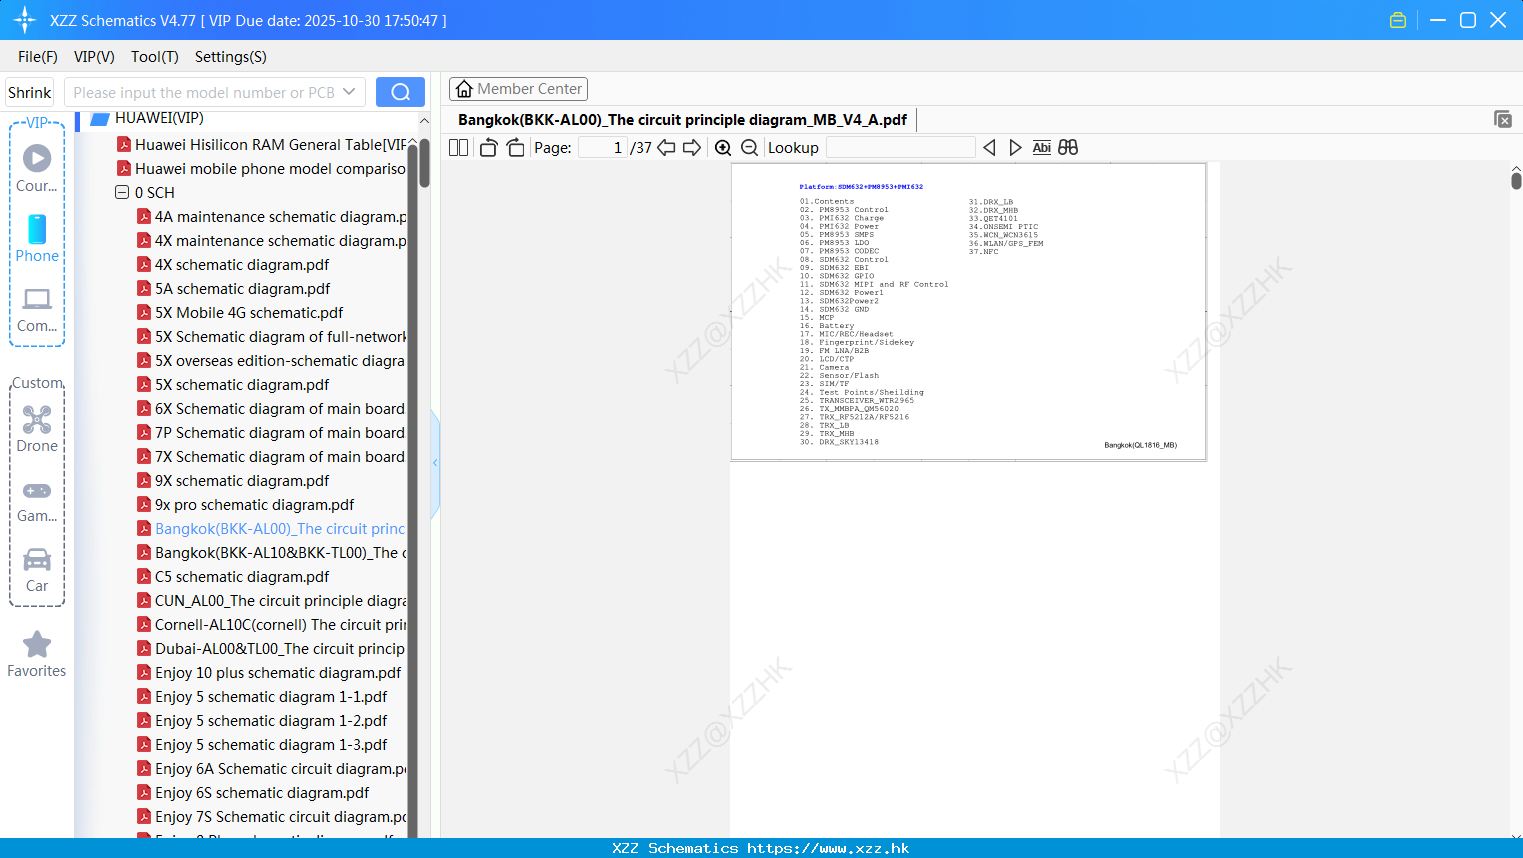Open CUN_AL00 circuit principle diagram
The image size is (1523, 858).
(x=280, y=601)
